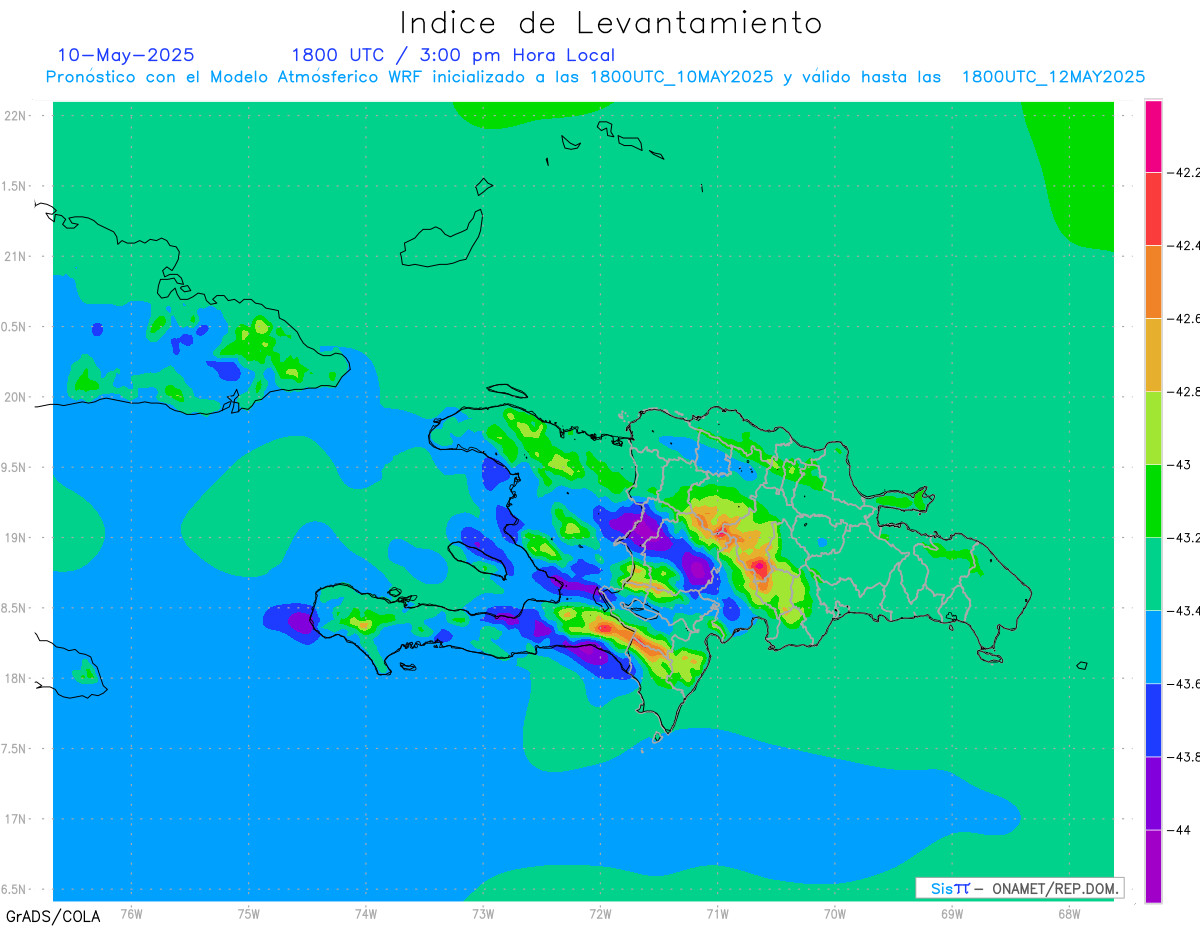Select the light blue swatch between -43.4 and -43.6

pos(1153,647)
